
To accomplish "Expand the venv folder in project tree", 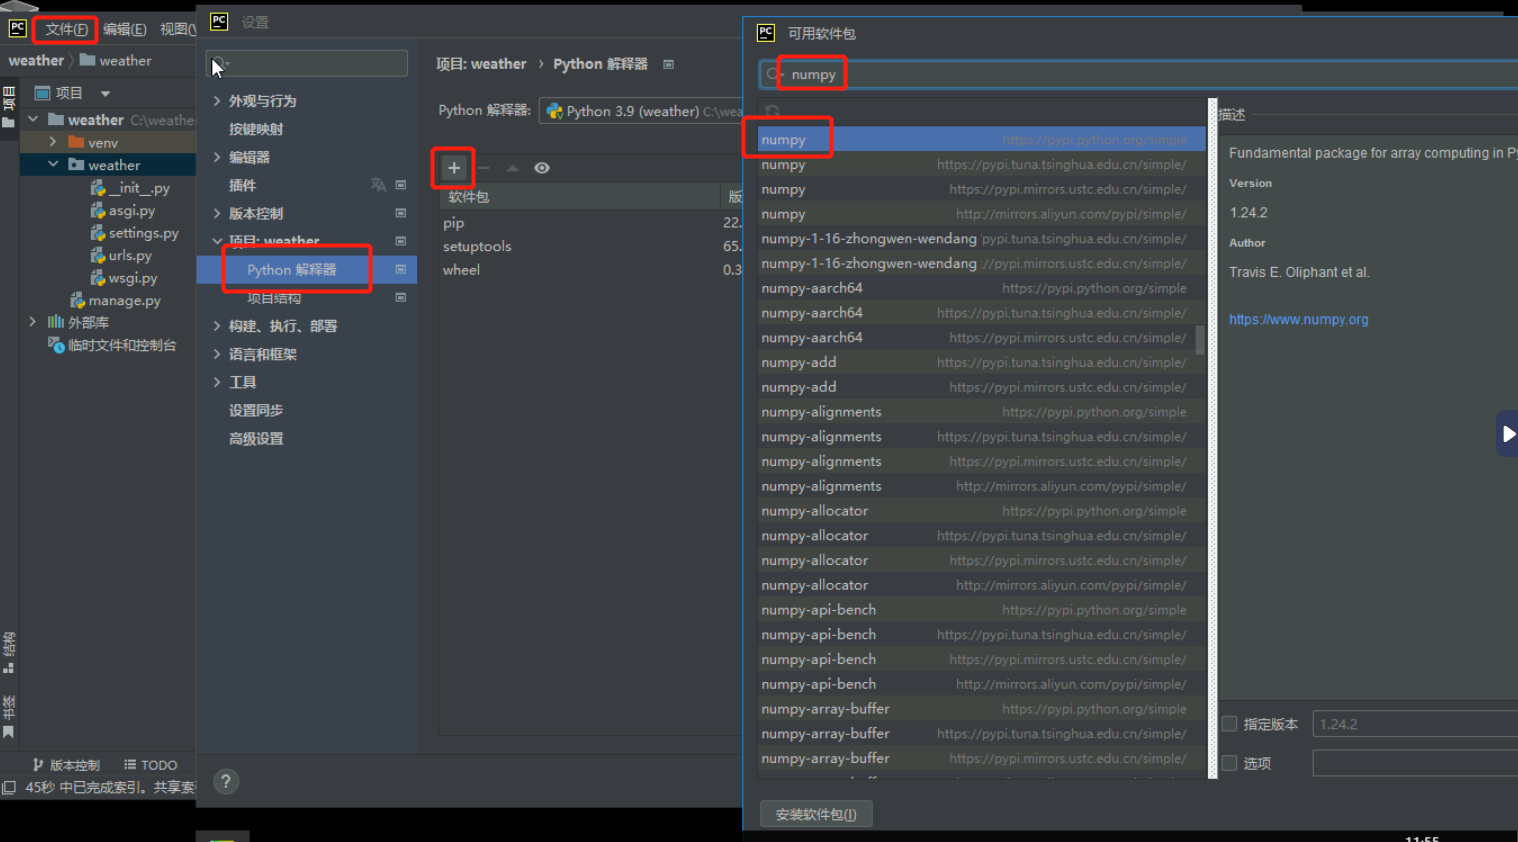I will point(53,142).
